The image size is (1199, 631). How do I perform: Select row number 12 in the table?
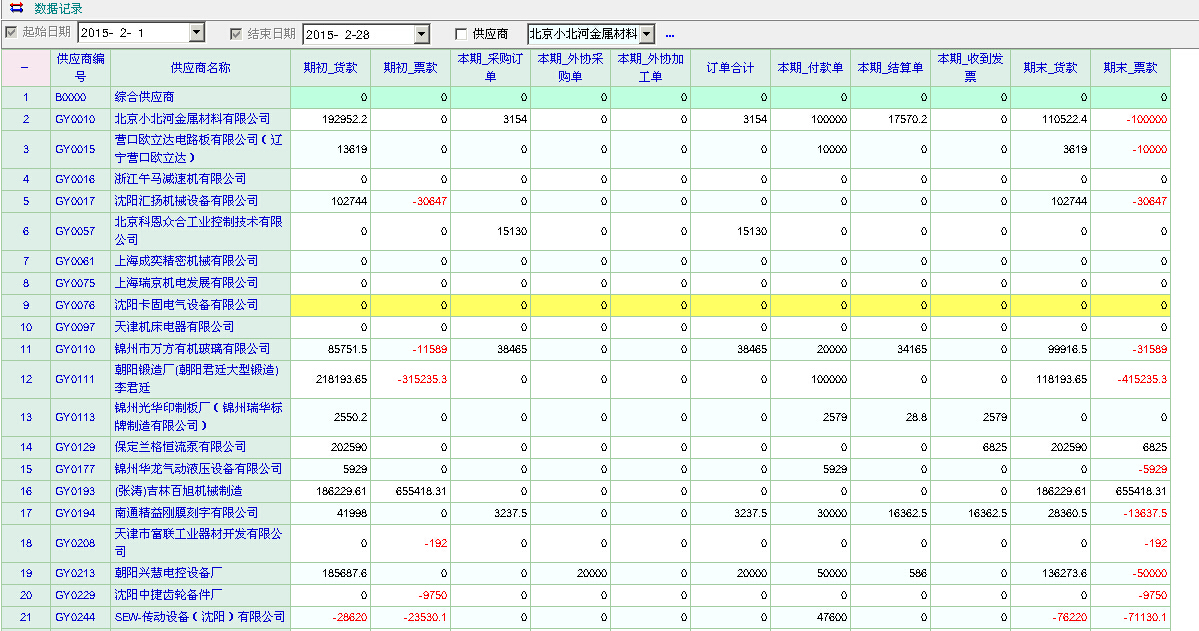(26, 379)
